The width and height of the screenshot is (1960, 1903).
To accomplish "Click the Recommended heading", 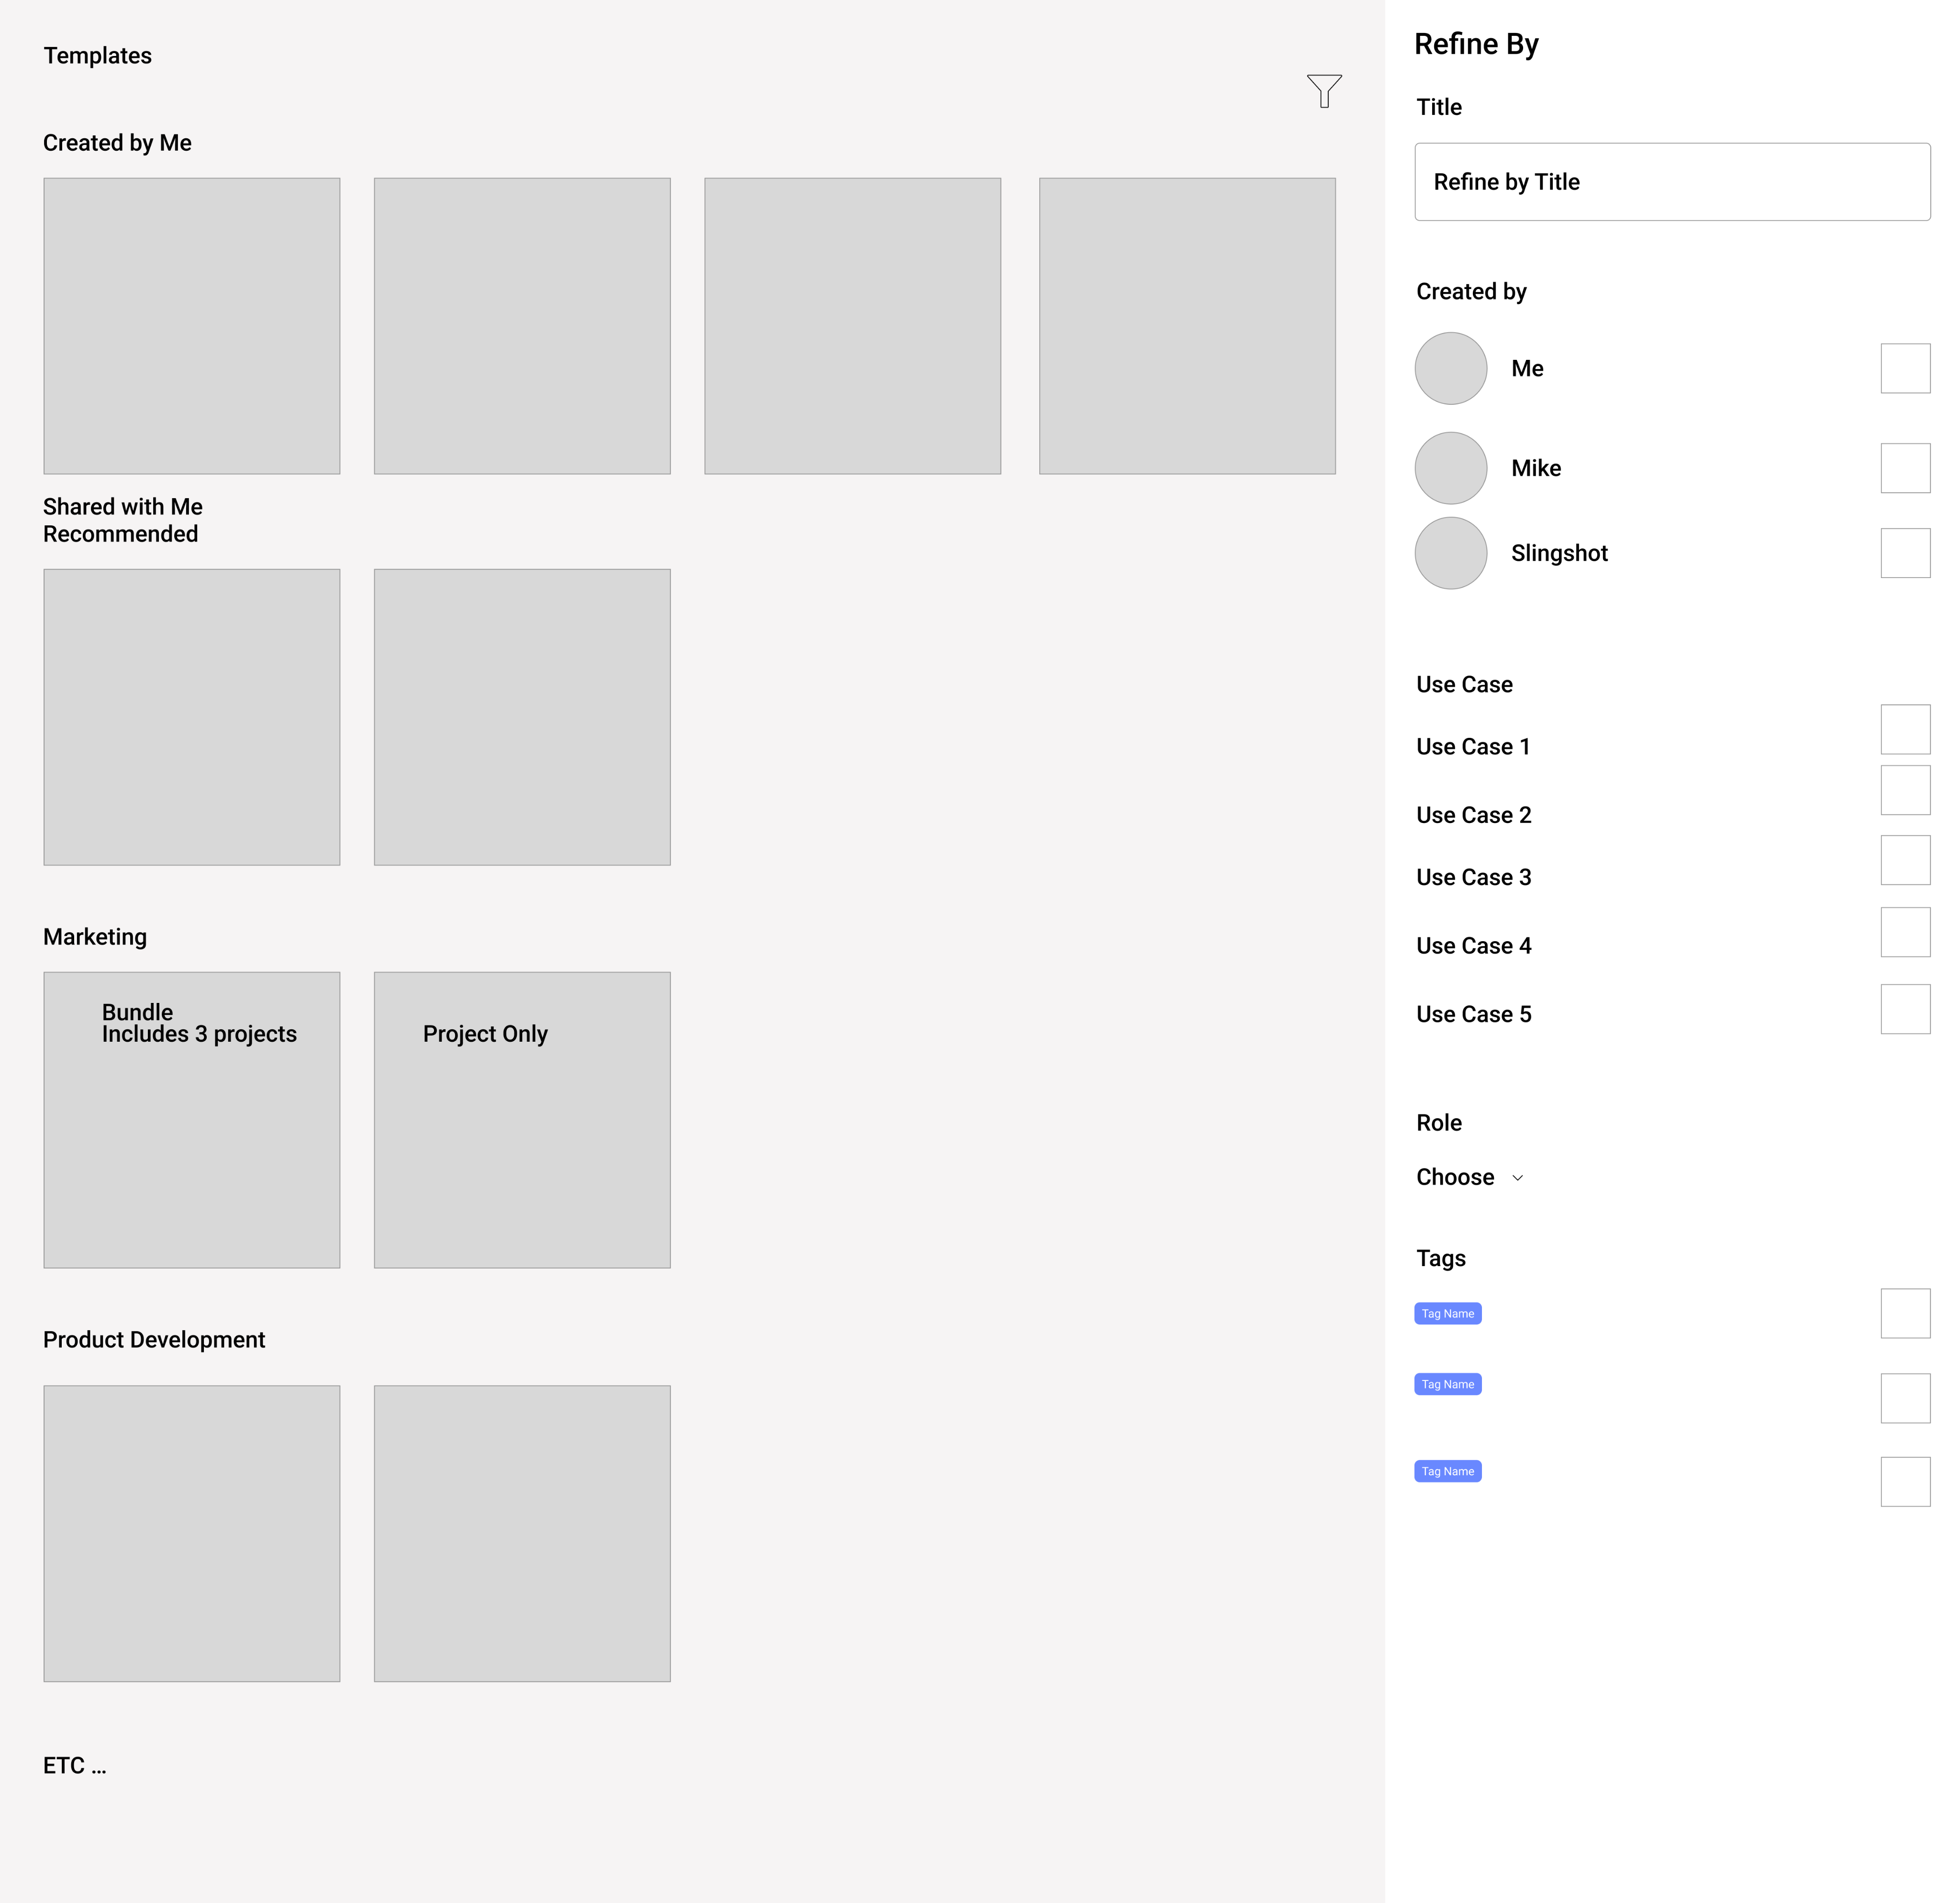I will 120,534.
